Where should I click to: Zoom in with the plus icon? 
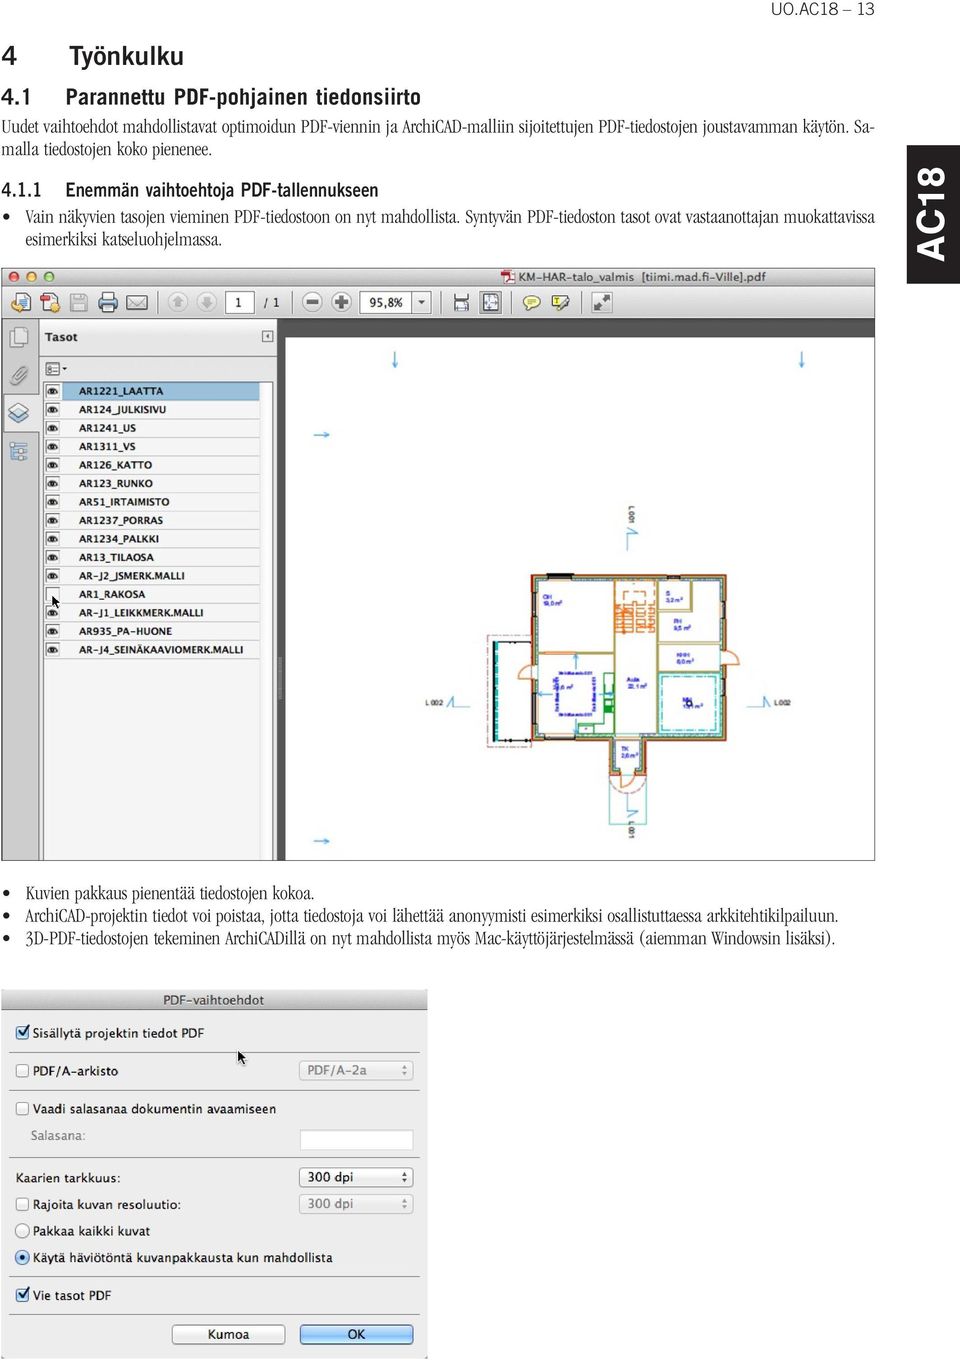tap(341, 302)
